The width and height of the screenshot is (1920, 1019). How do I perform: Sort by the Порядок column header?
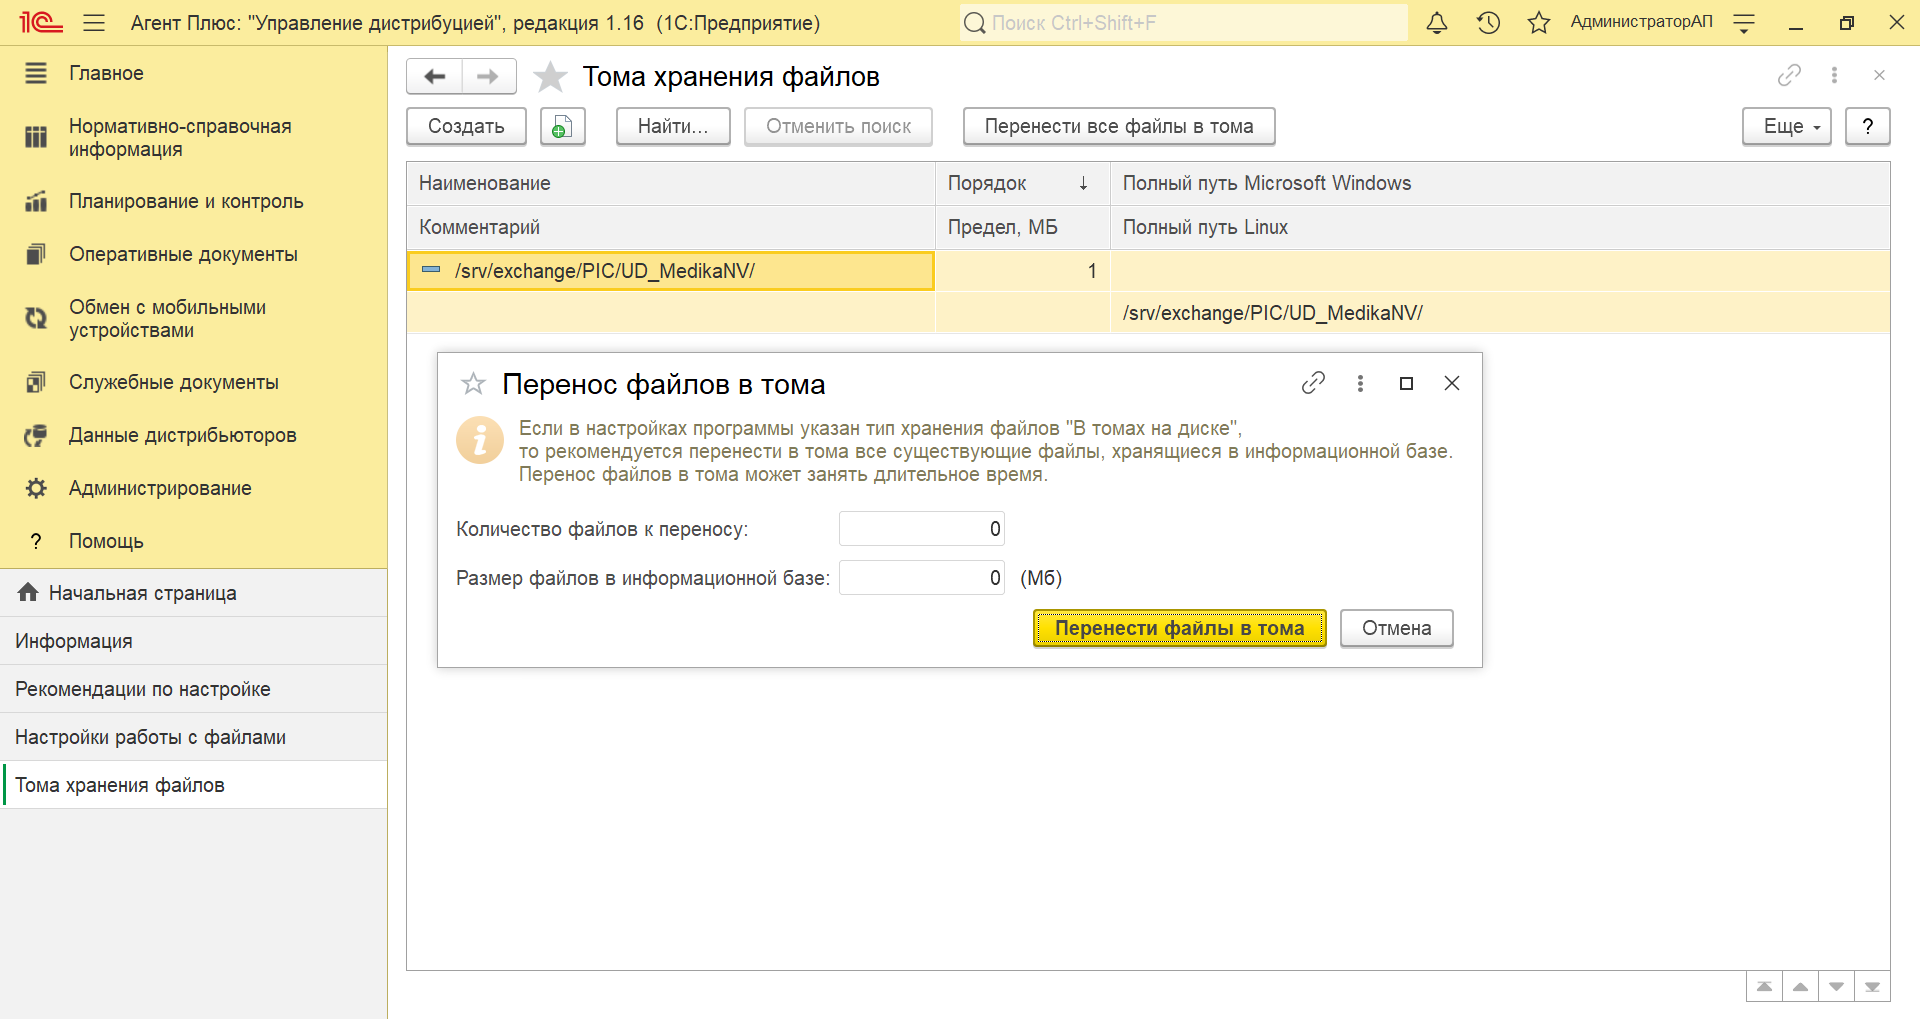tap(1022, 183)
